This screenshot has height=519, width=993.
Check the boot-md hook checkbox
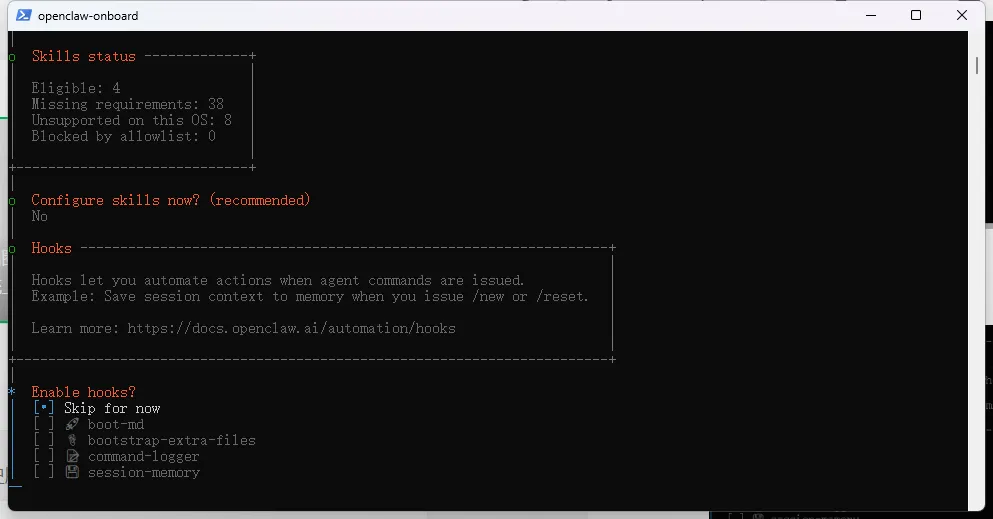pos(44,424)
